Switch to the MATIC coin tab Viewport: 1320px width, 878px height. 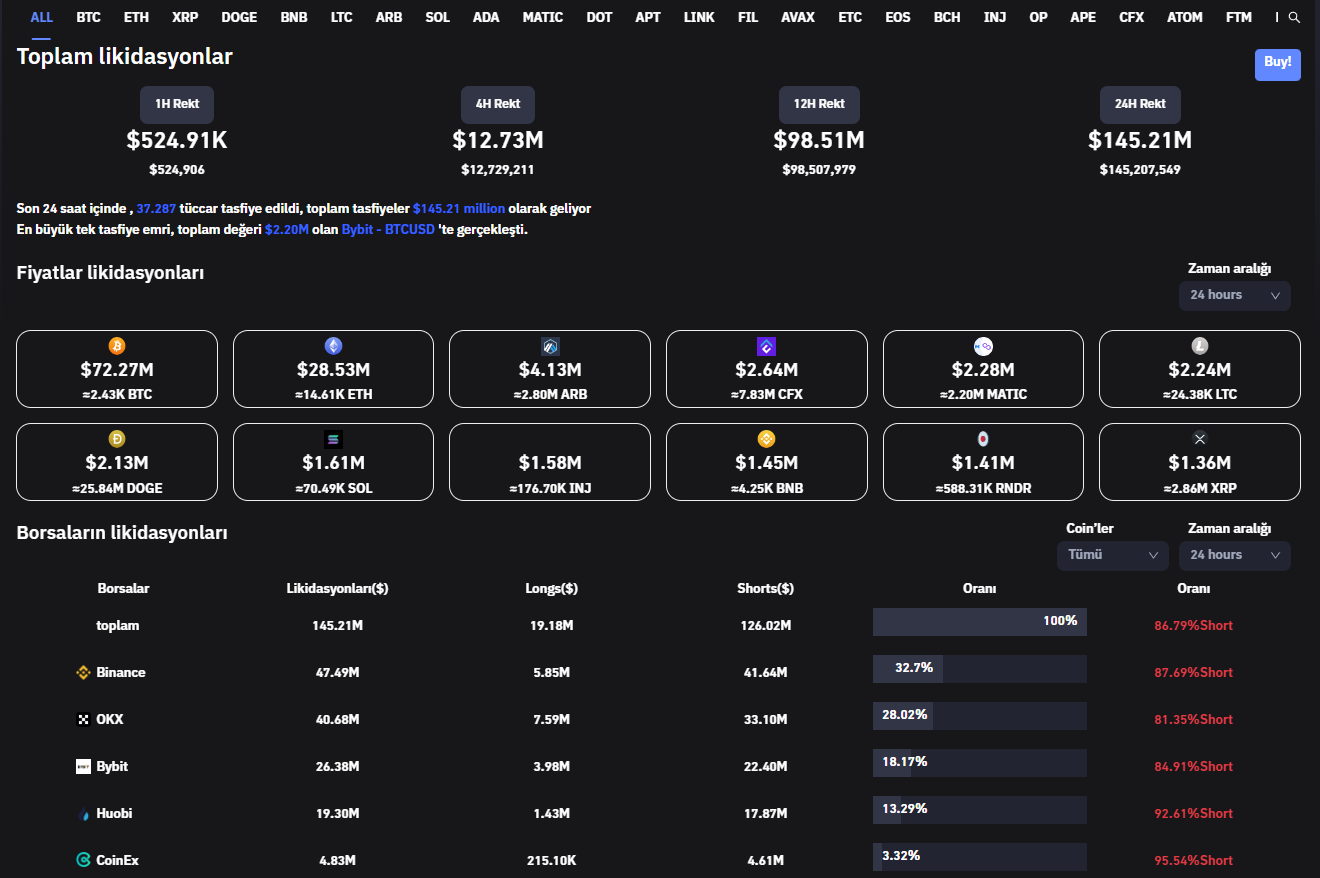click(x=542, y=18)
